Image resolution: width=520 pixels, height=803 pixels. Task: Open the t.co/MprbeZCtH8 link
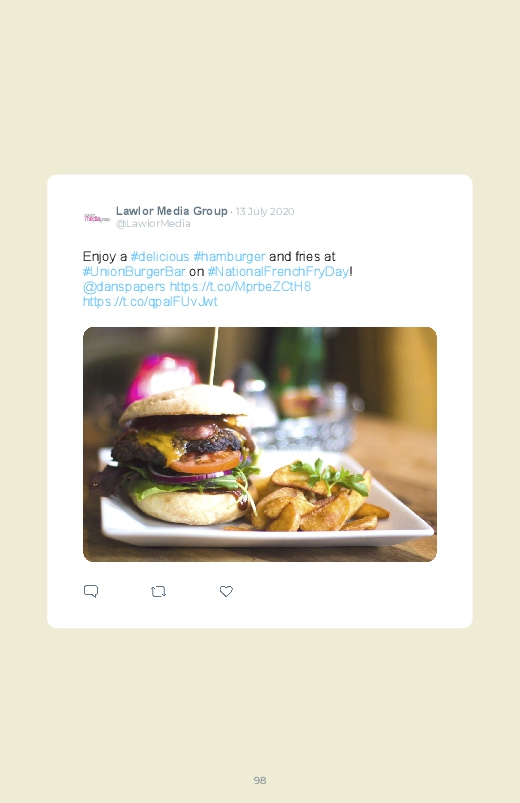click(240, 286)
